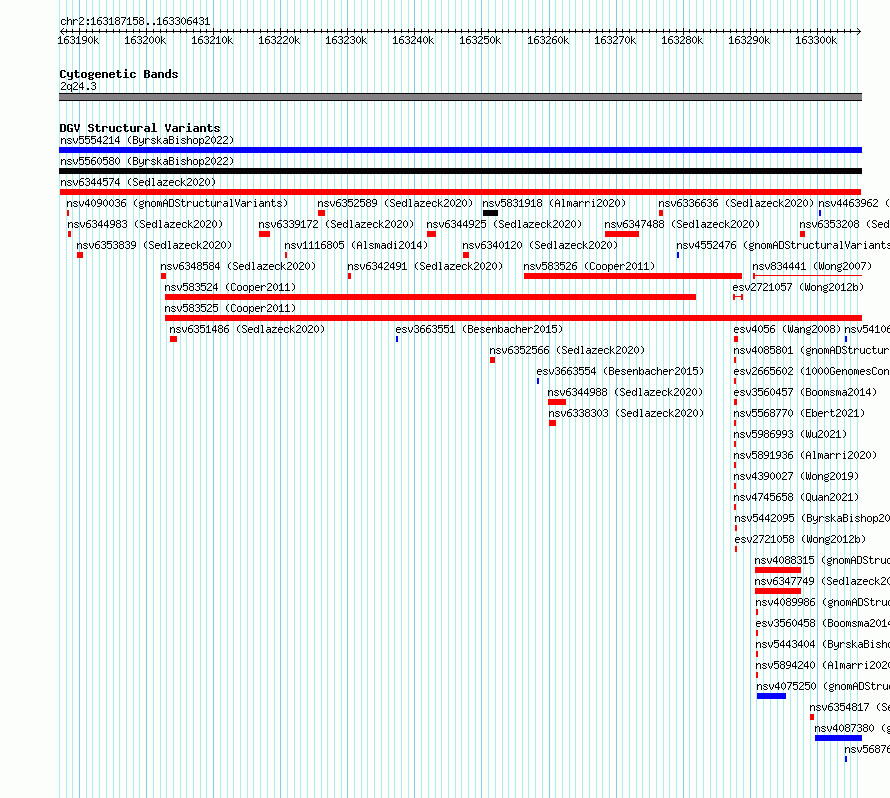The width and height of the screenshot is (890, 798).
Task: Select nsv5443404 ByrskaBishop variant label
Action: point(822,644)
